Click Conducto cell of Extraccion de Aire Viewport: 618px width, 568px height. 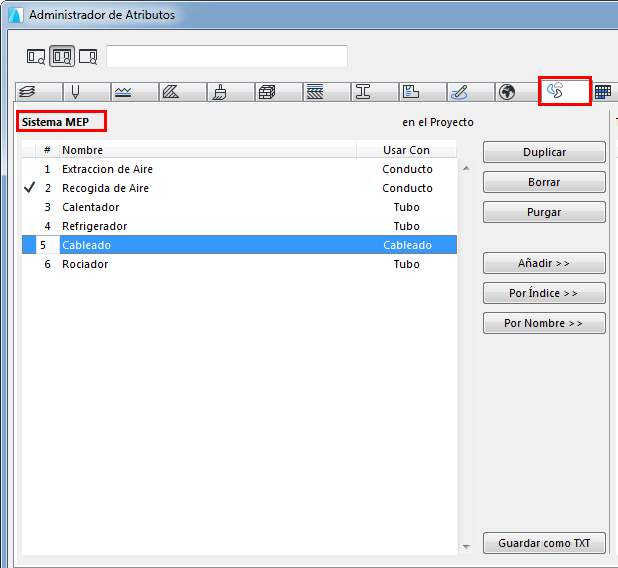pyautogui.click(x=408, y=169)
